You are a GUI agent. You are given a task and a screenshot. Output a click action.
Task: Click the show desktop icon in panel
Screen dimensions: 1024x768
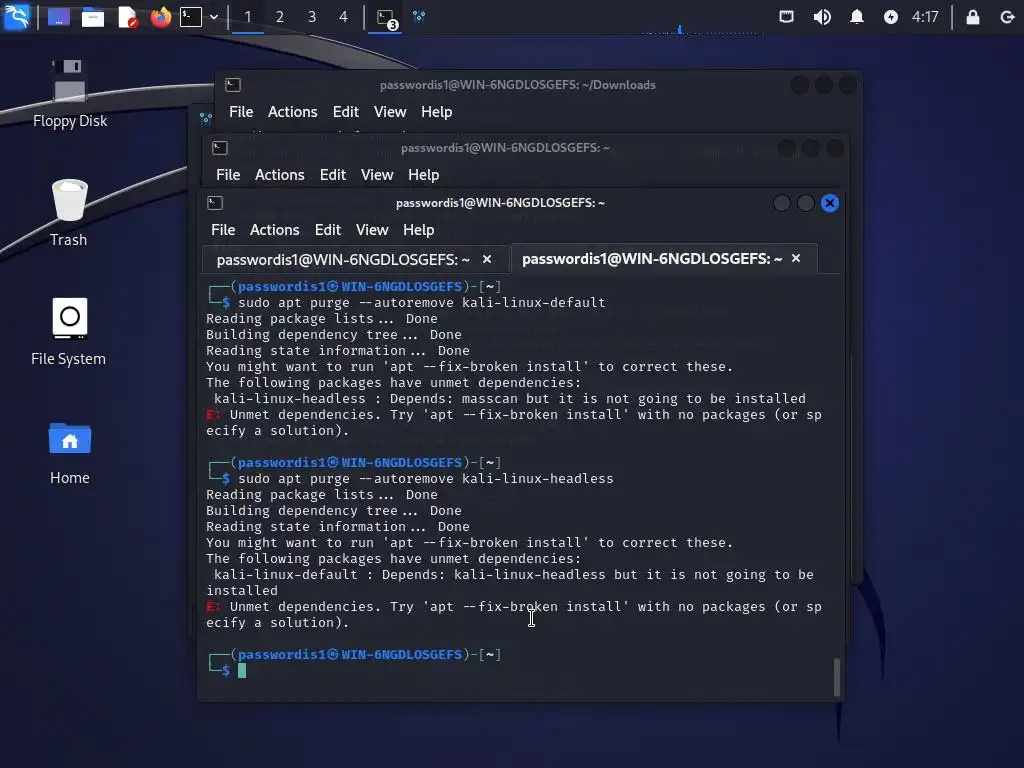point(59,17)
